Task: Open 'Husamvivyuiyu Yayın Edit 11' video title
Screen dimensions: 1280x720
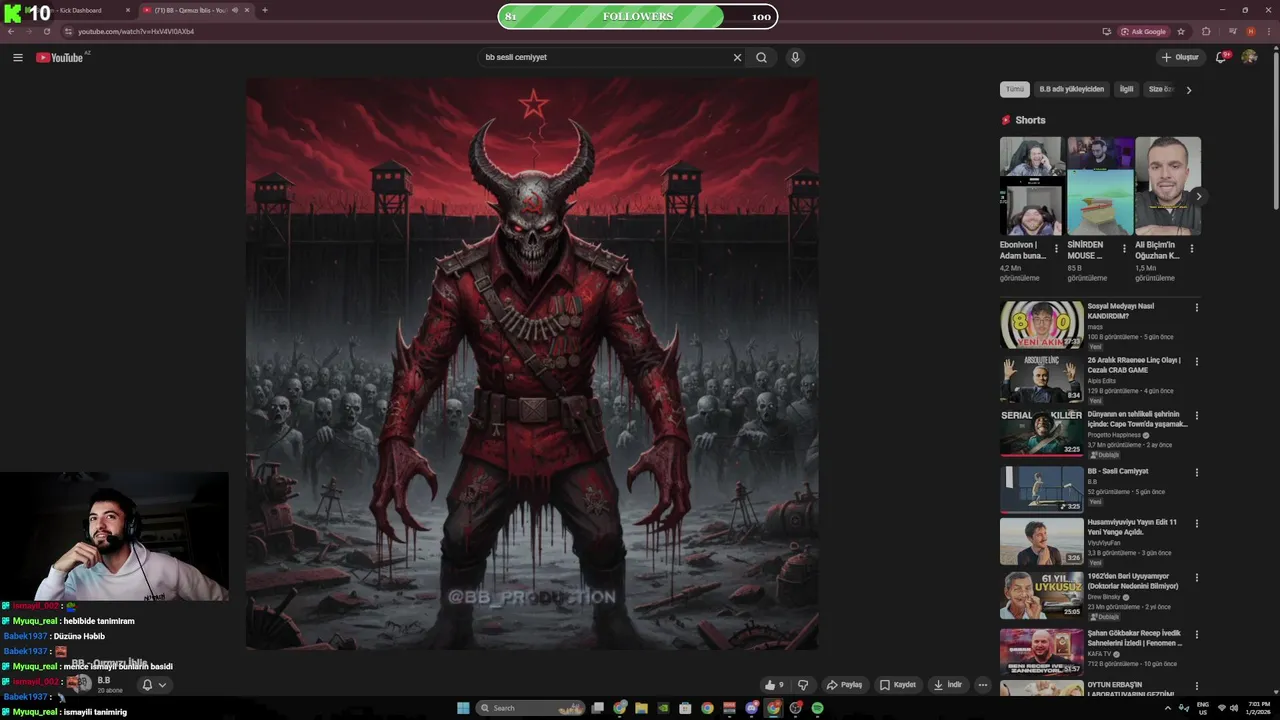Action: point(1132,527)
